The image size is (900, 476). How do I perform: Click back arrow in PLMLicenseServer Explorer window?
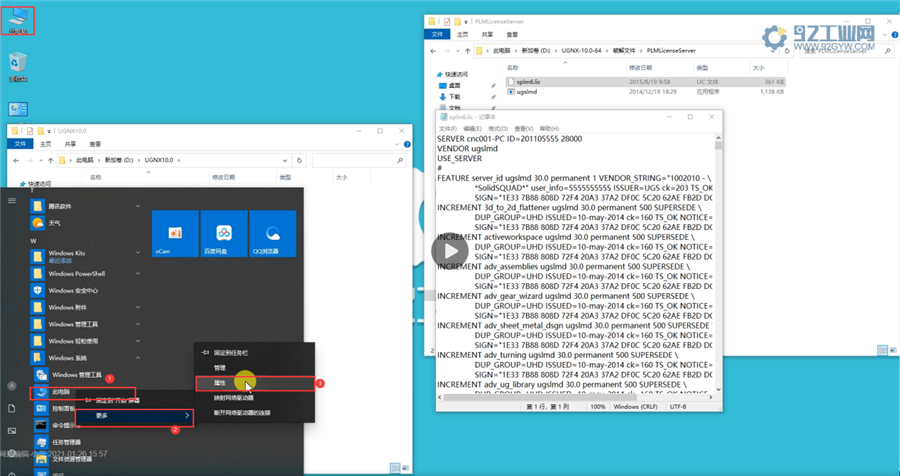[433, 51]
